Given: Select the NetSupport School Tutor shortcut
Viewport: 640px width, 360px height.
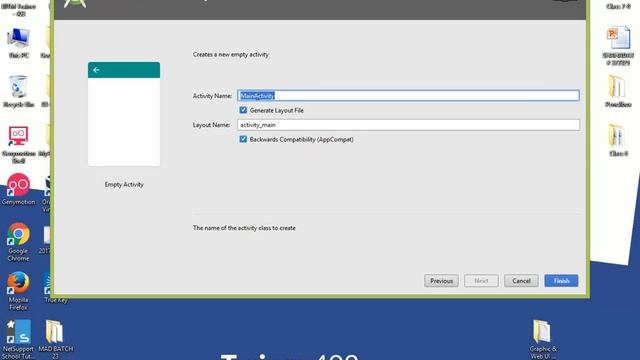Looking at the screenshot, I should click(18, 339).
